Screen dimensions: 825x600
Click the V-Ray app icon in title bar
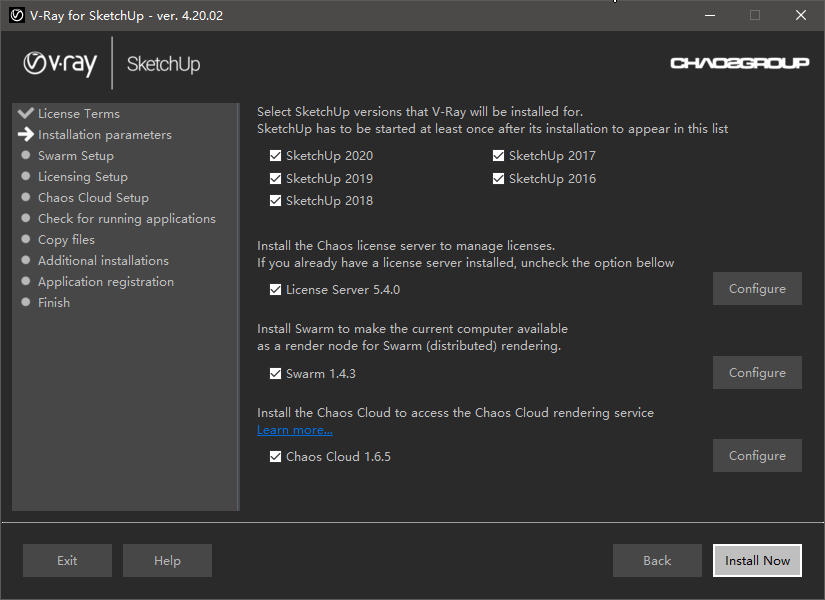(17, 15)
